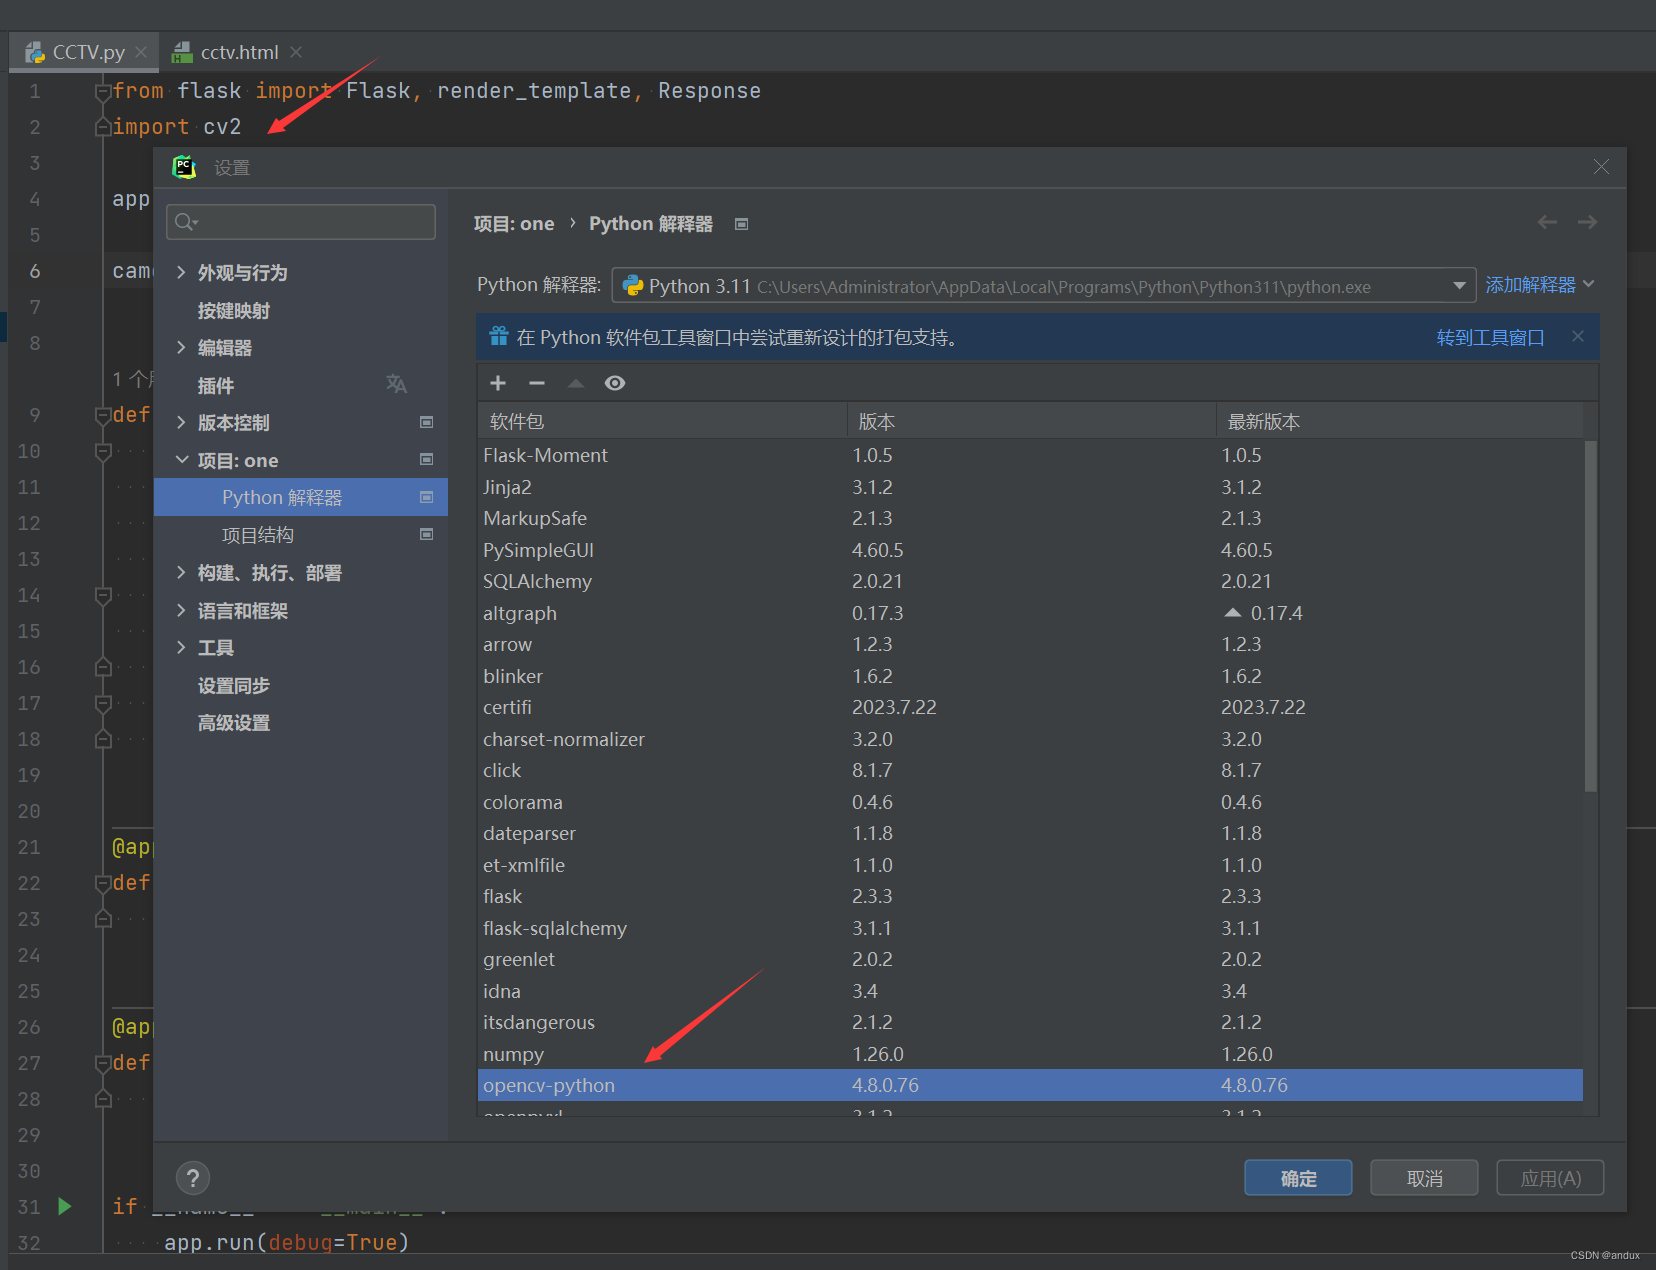Close the 设置 dialog window

tap(1601, 167)
